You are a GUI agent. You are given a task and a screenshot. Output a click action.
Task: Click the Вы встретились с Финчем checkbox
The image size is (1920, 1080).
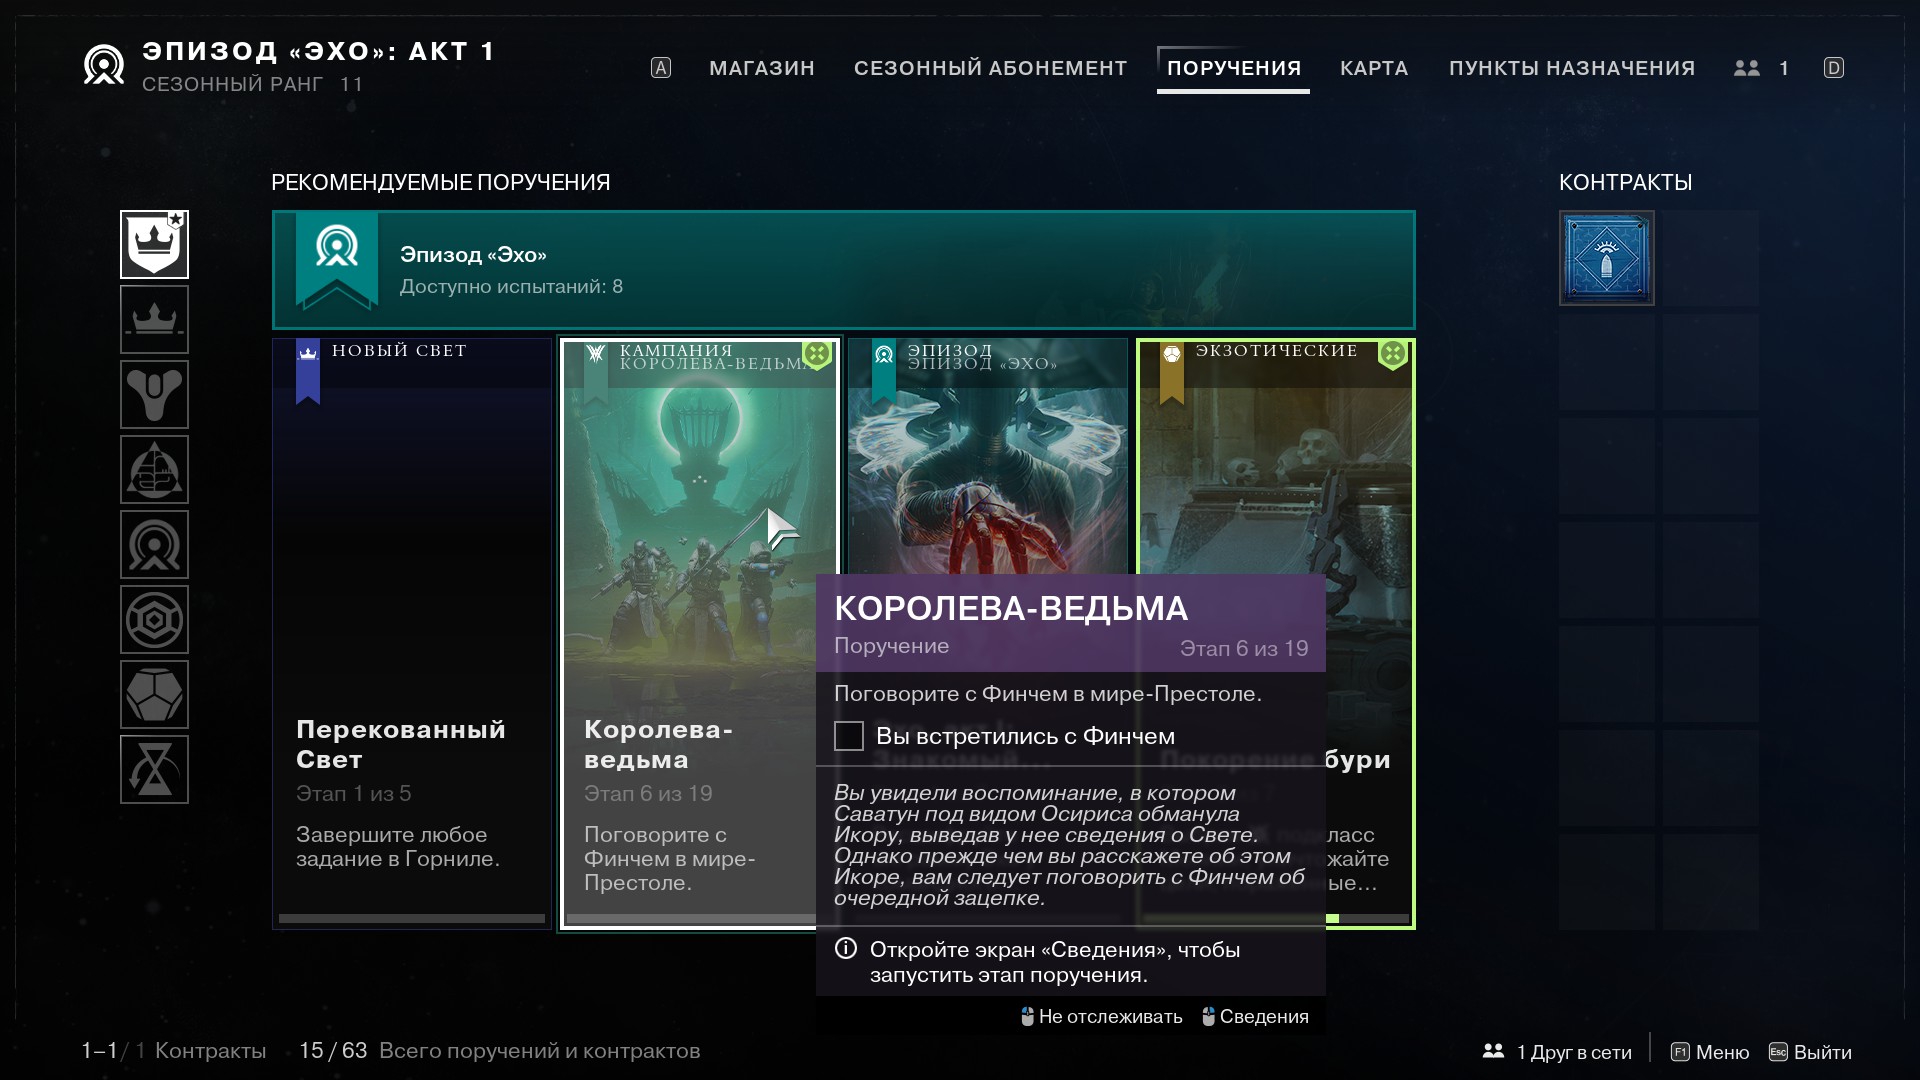pyautogui.click(x=849, y=736)
